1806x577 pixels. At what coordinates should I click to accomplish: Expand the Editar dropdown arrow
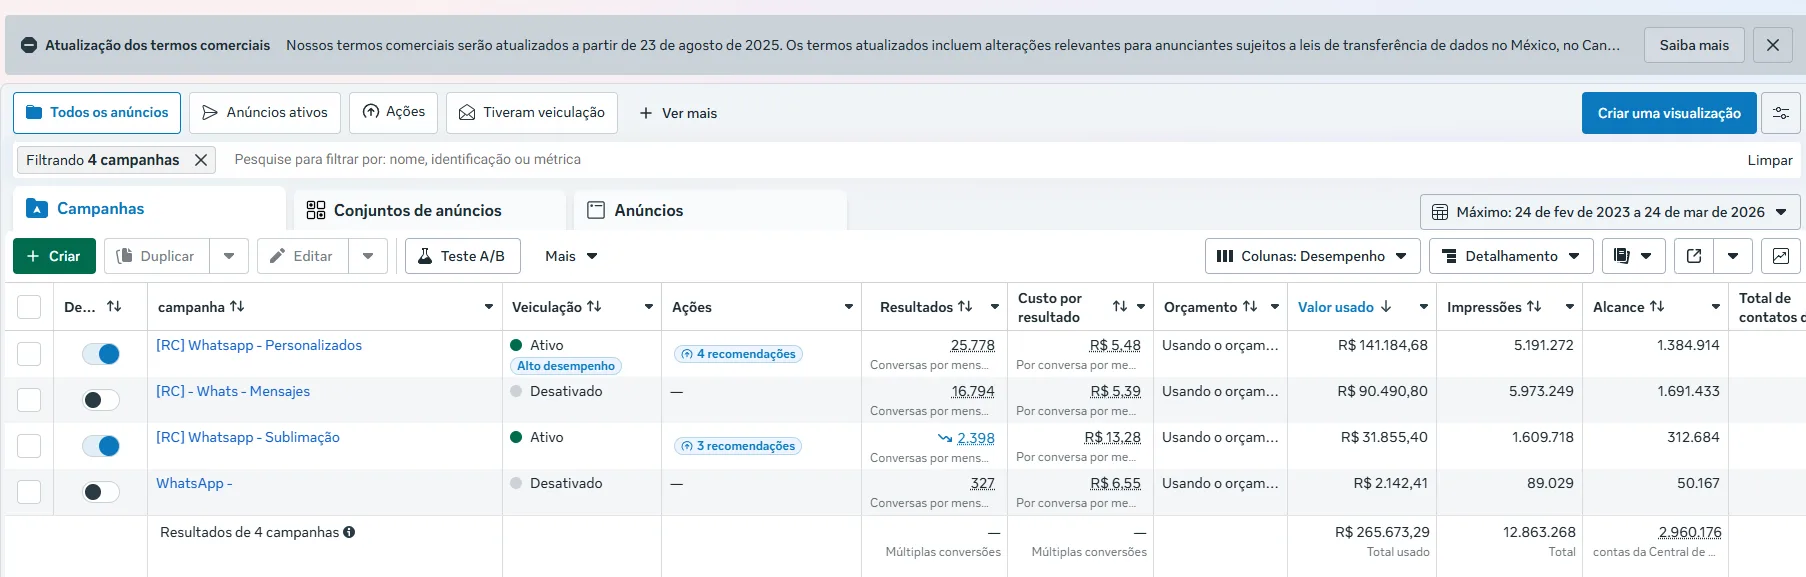pyautogui.click(x=368, y=256)
